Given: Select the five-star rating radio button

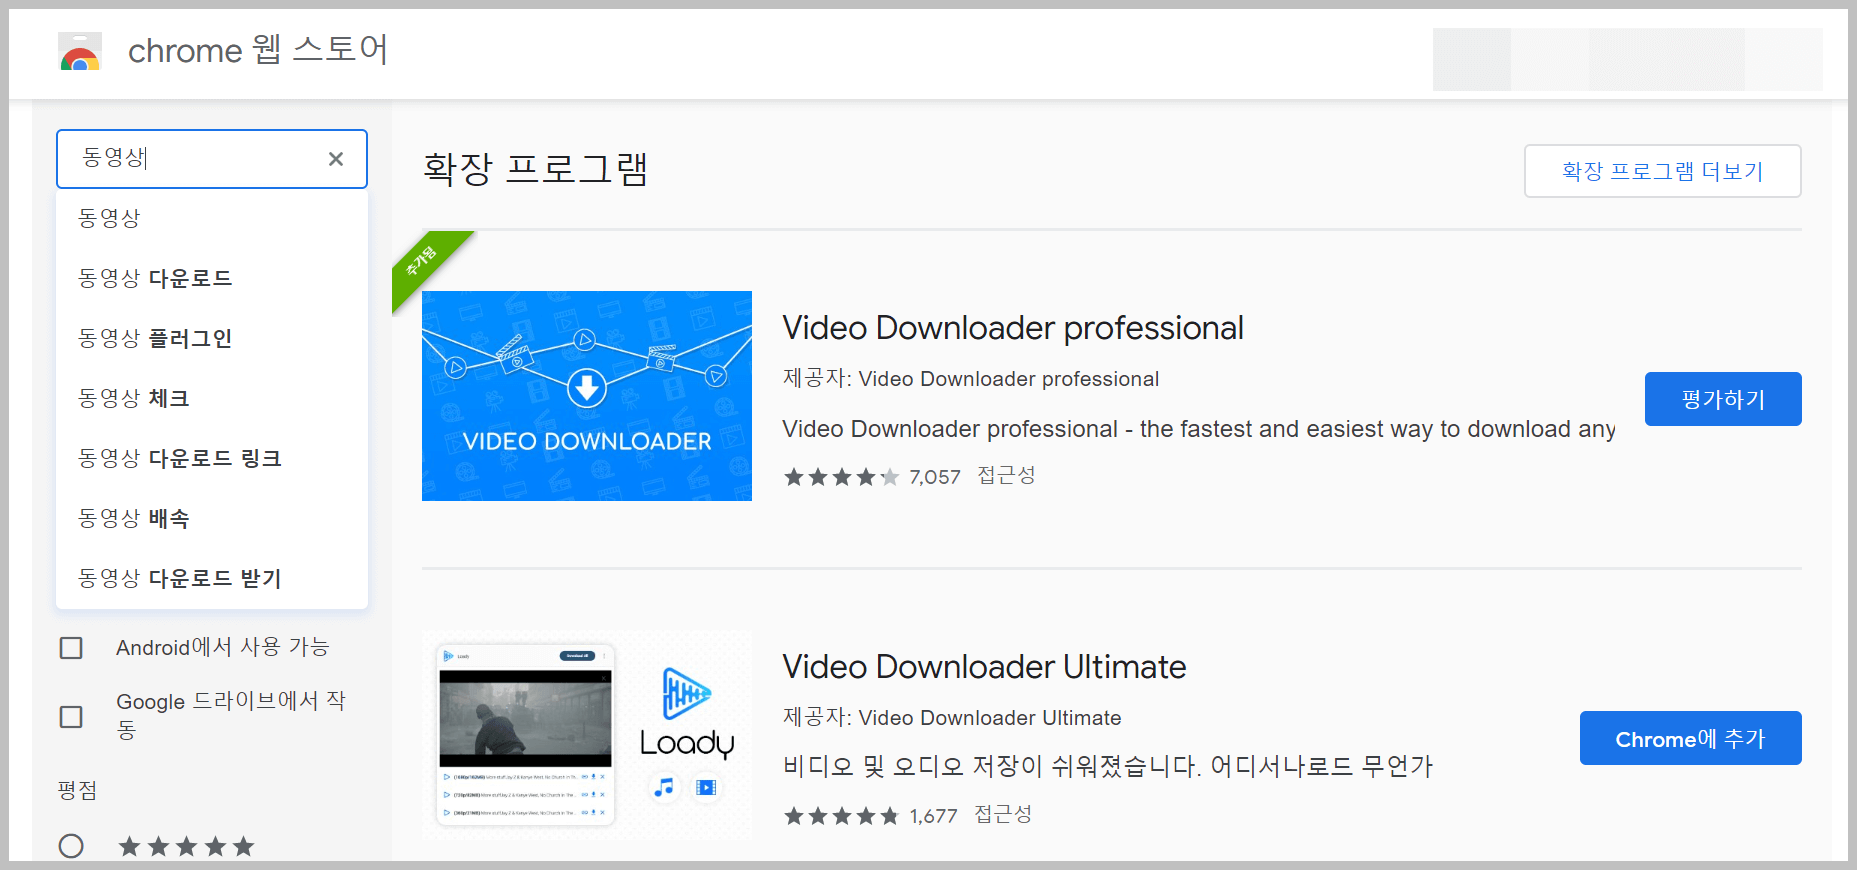Looking at the screenshot, I should pos(71,846).
